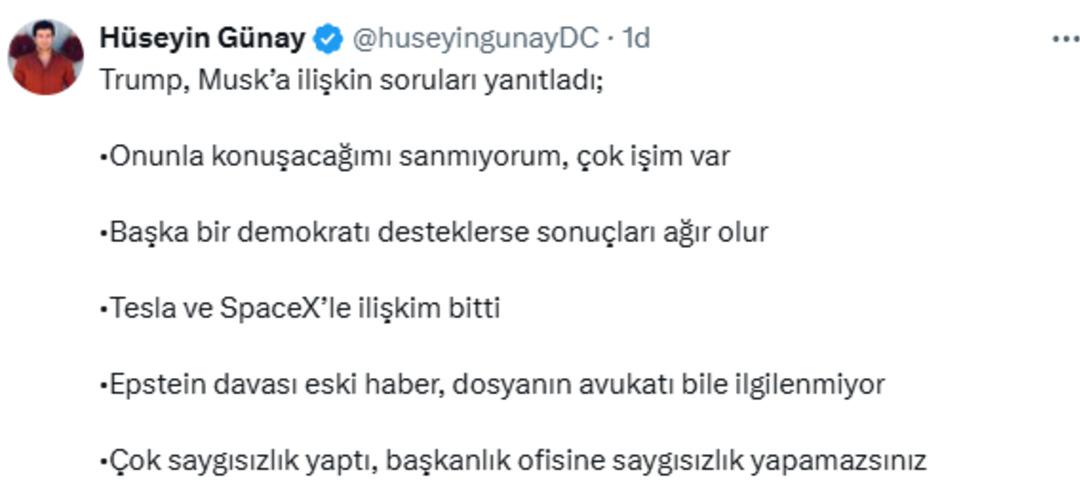The width and height of the screenshot is (1080, 487).
Task: Click the line starting Epstein davası eski haber
Action: [x=492, y=385]
